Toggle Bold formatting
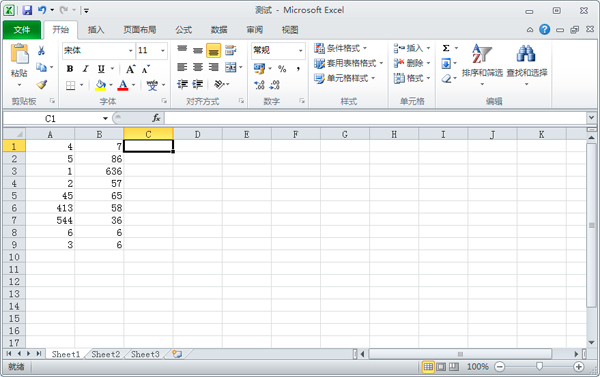 [x=70, y=69]
